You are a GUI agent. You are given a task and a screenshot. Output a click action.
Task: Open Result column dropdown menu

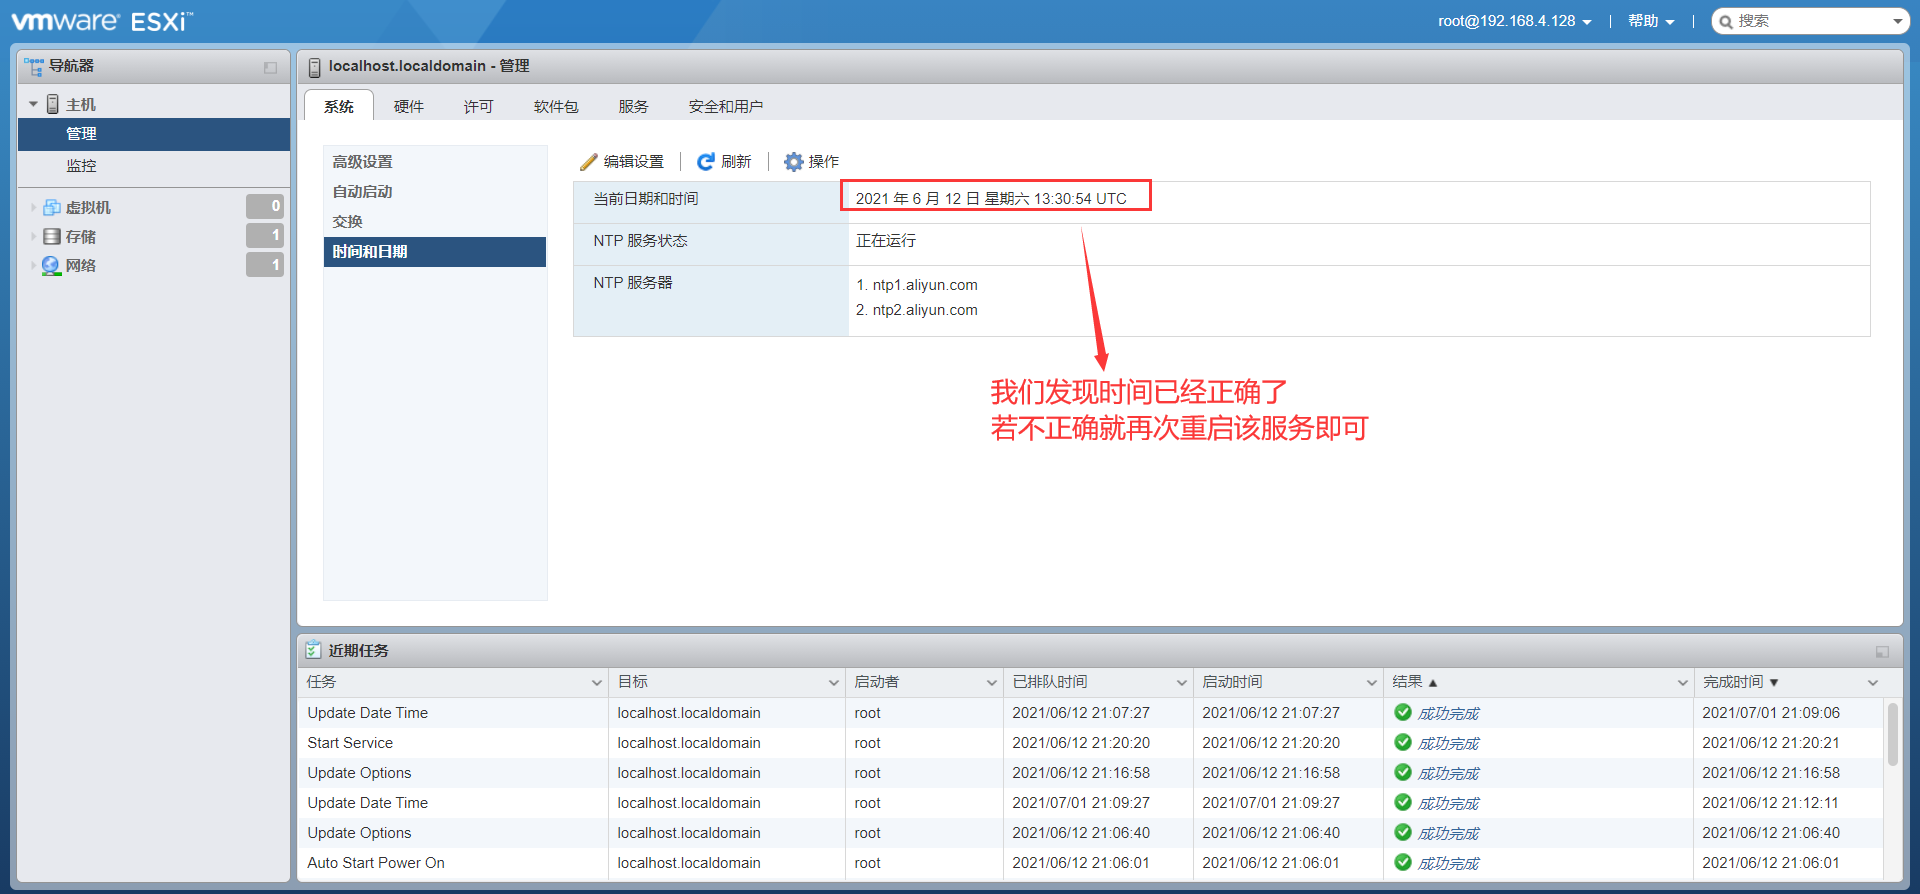pos(1682,682)
